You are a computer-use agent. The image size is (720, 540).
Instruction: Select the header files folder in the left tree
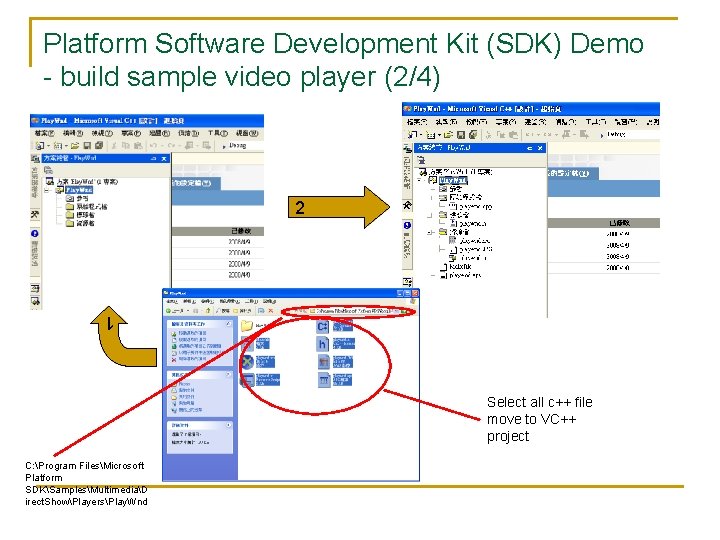(80, 215)
